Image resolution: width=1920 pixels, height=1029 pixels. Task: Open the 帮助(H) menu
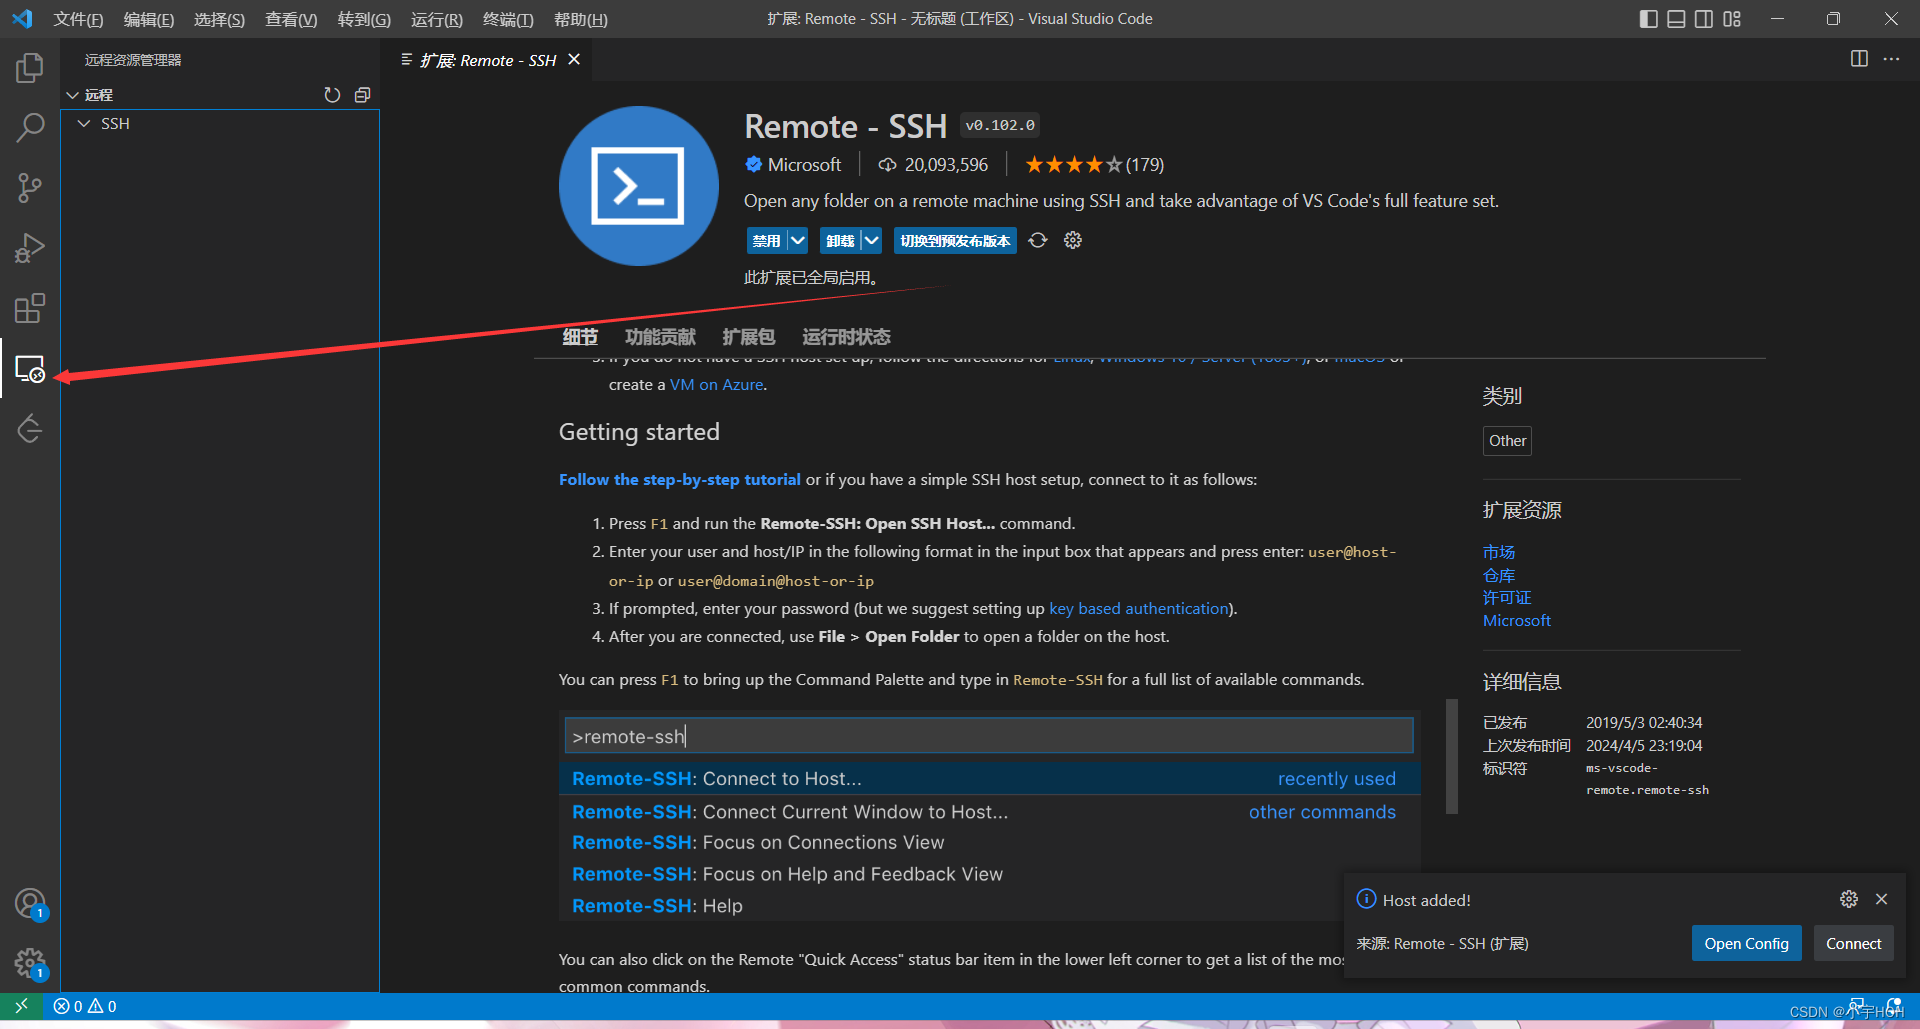(x=580, y=19)
